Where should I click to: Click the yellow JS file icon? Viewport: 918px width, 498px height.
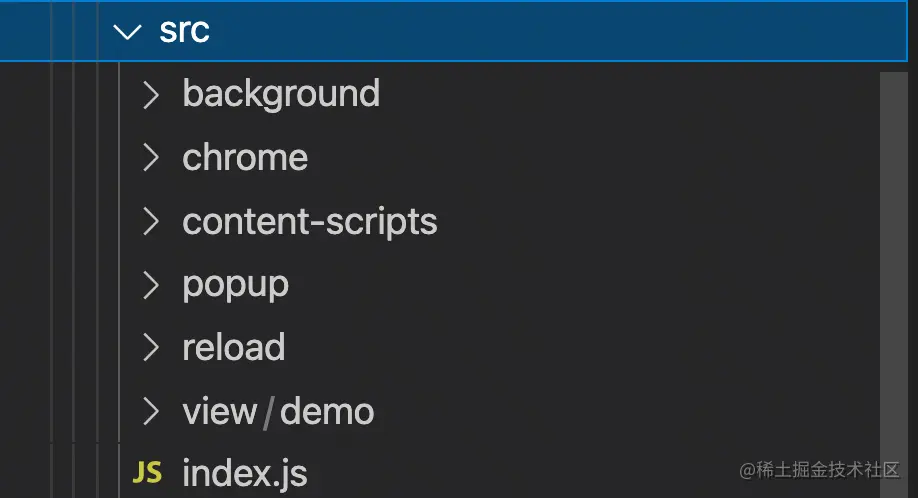pos(147,473)
